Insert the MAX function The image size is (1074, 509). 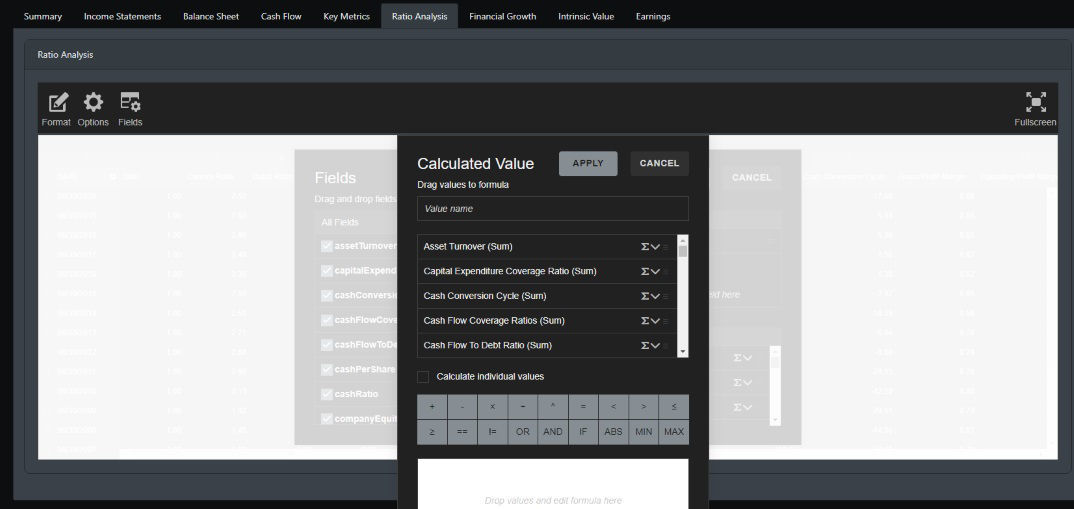coord(674,432)
